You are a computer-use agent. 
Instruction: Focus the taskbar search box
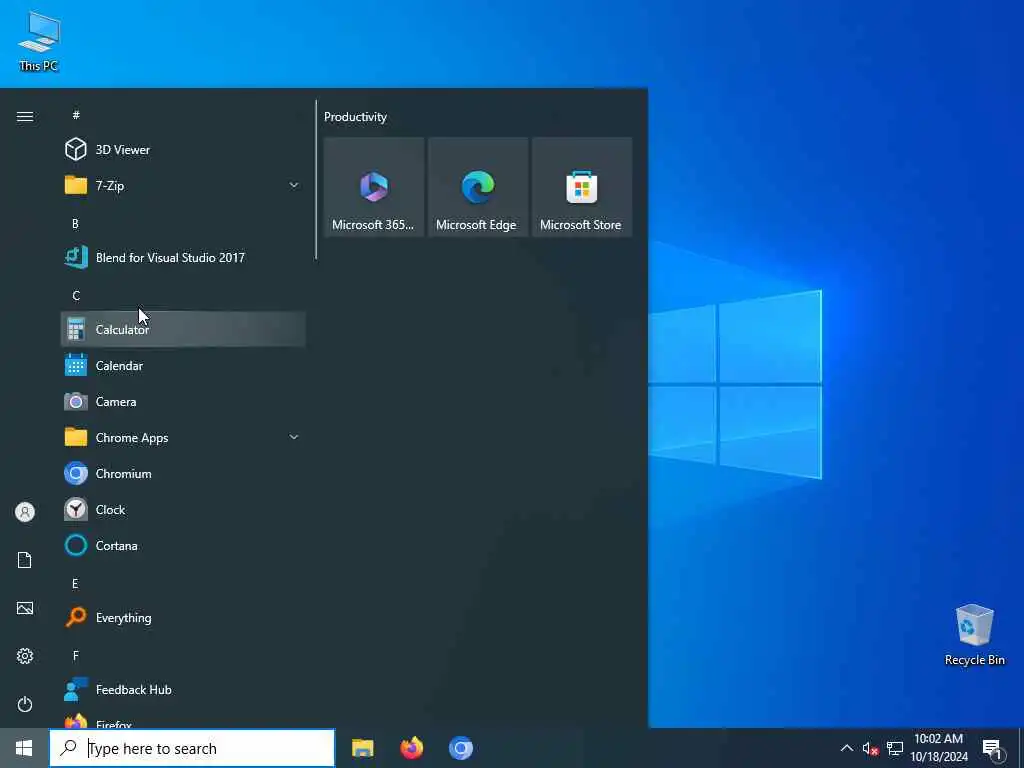click(x=192, y=748)
